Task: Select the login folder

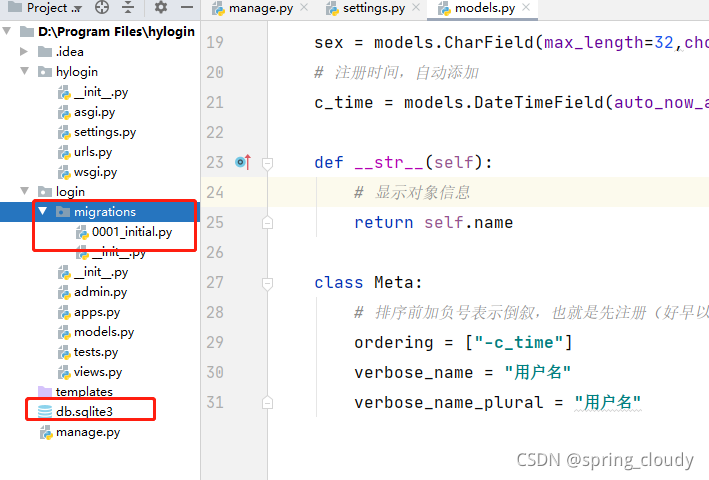Action: (x=70, y=192)
